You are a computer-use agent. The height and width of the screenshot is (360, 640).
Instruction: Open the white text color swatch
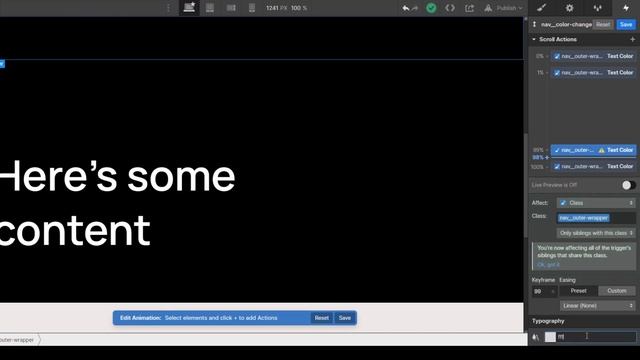550,337
